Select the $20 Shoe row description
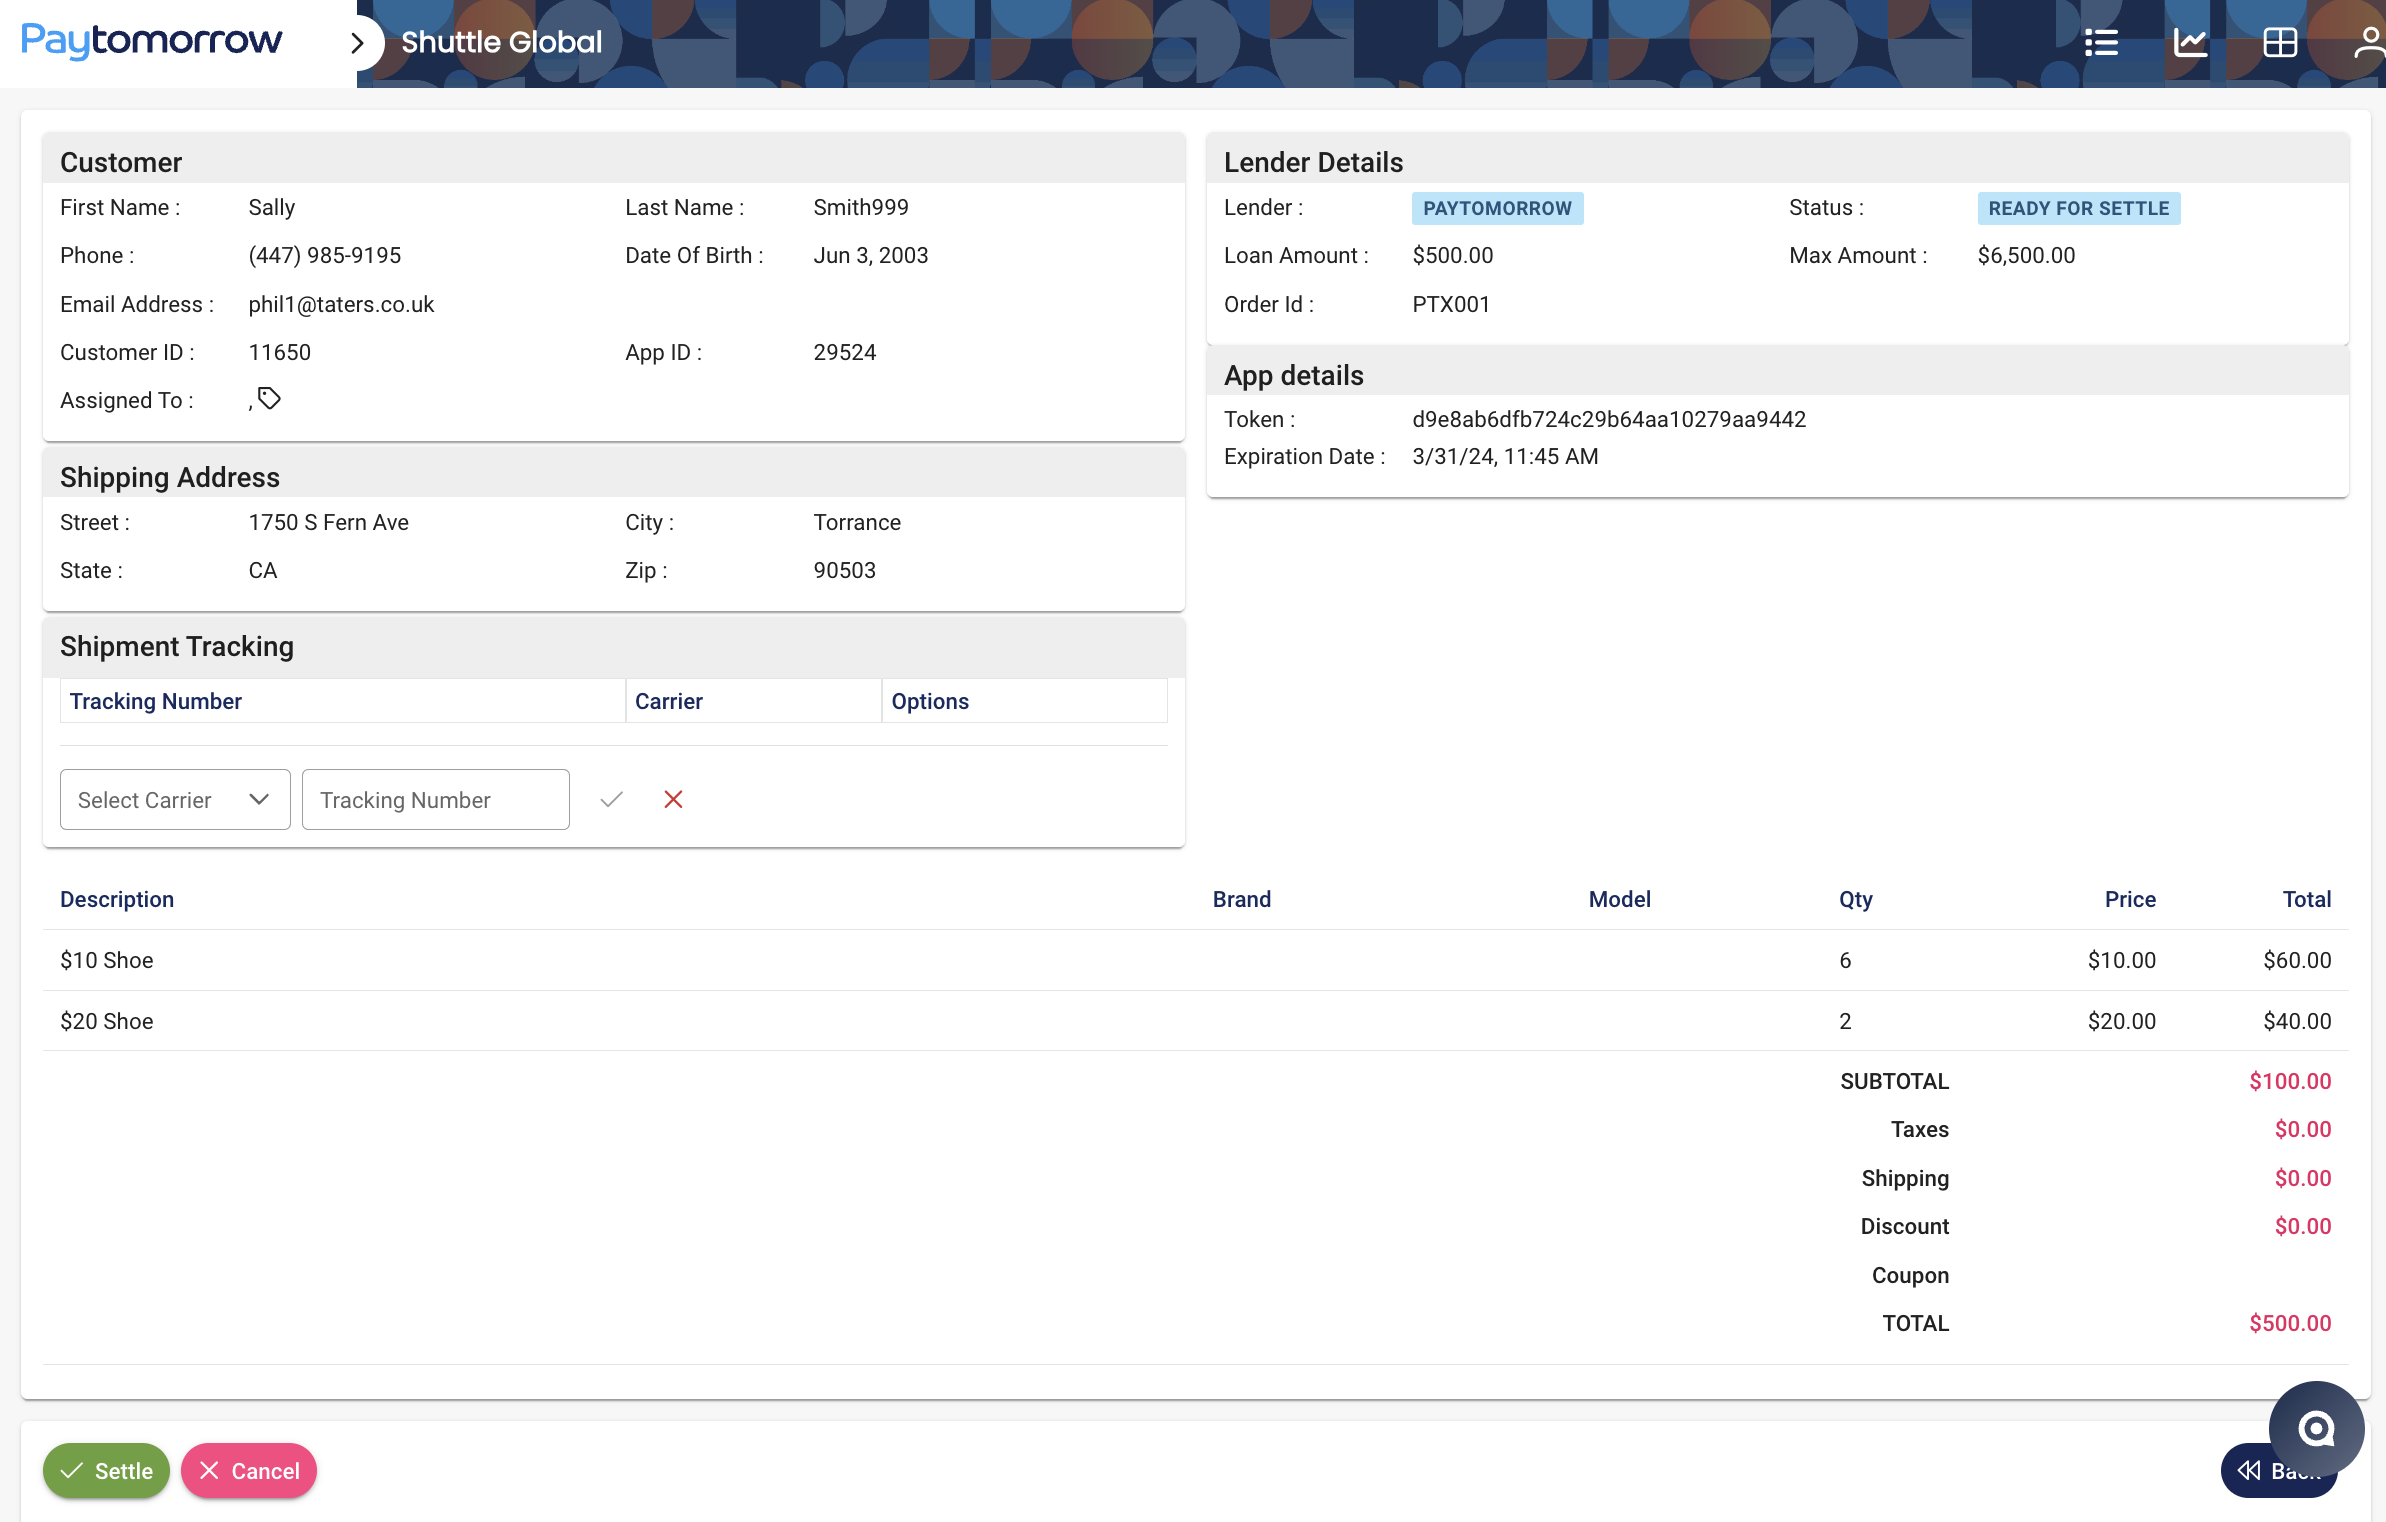This screenshot has height=1522, width=2386. [107, 1021]
